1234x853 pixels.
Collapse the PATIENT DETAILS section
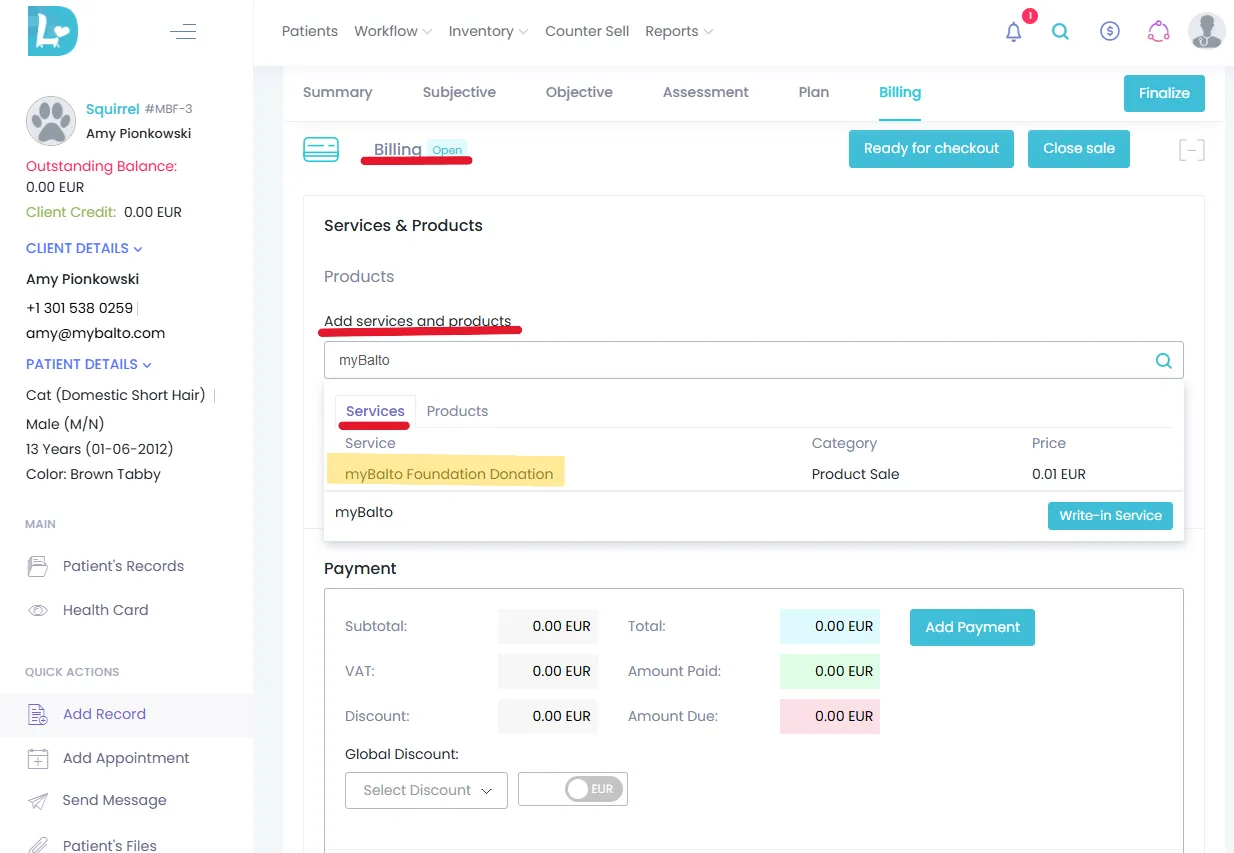click(x=89, y=364)
